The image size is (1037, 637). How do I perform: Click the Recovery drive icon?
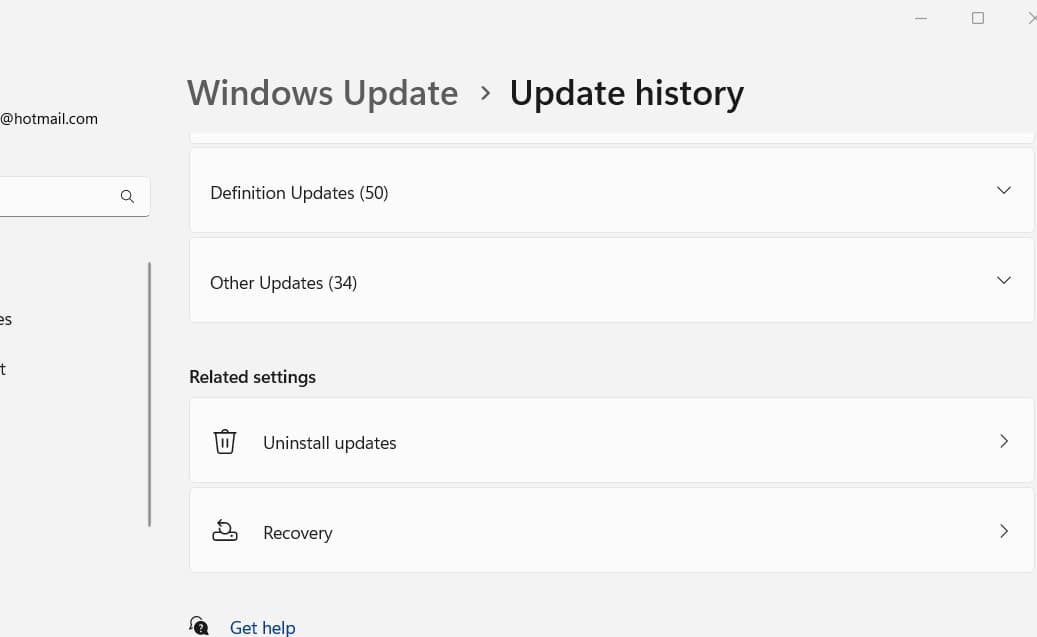[225, 532]
